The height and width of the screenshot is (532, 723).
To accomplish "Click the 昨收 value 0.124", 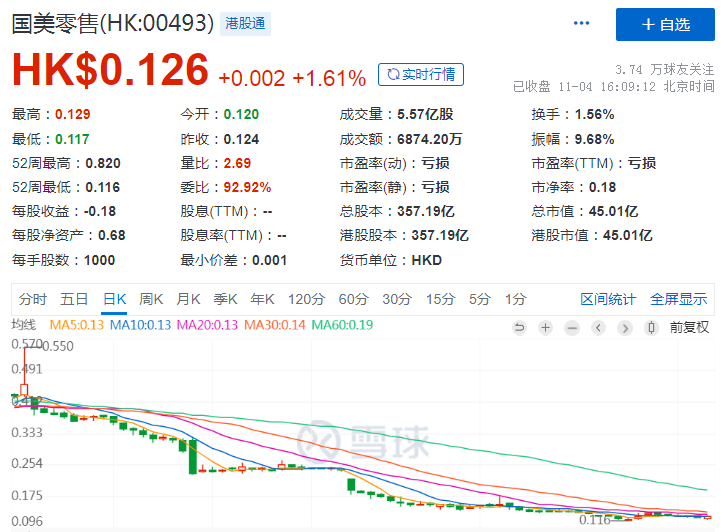I will click(x=241, y=139).
